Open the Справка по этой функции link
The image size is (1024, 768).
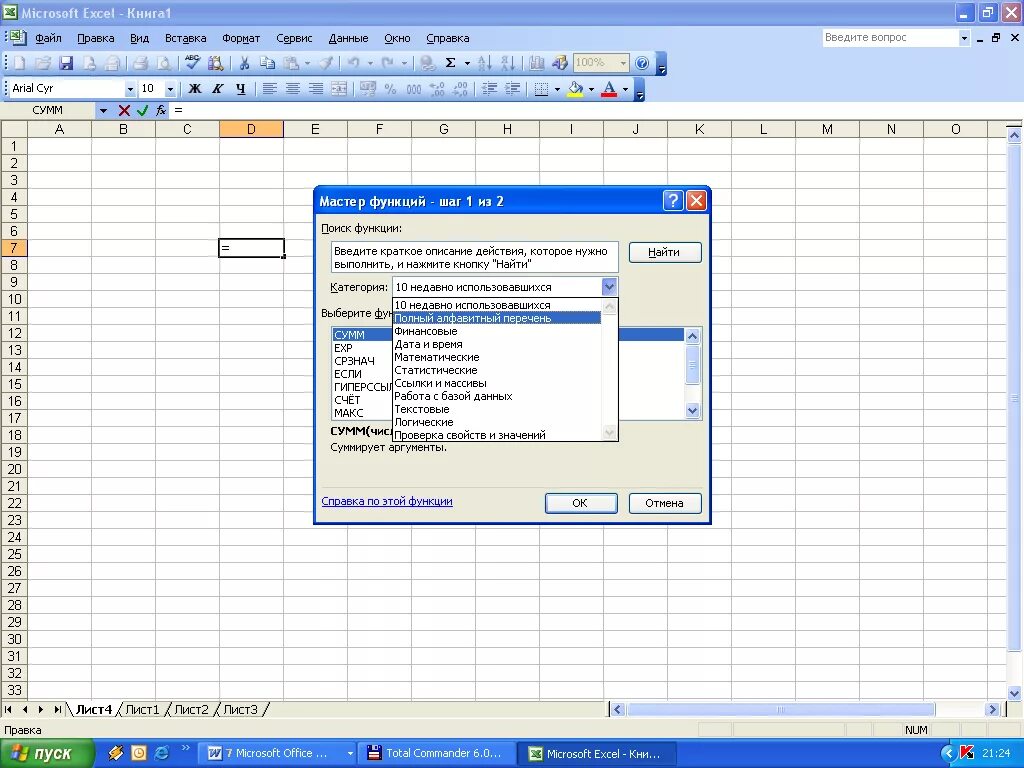(387, 501)
